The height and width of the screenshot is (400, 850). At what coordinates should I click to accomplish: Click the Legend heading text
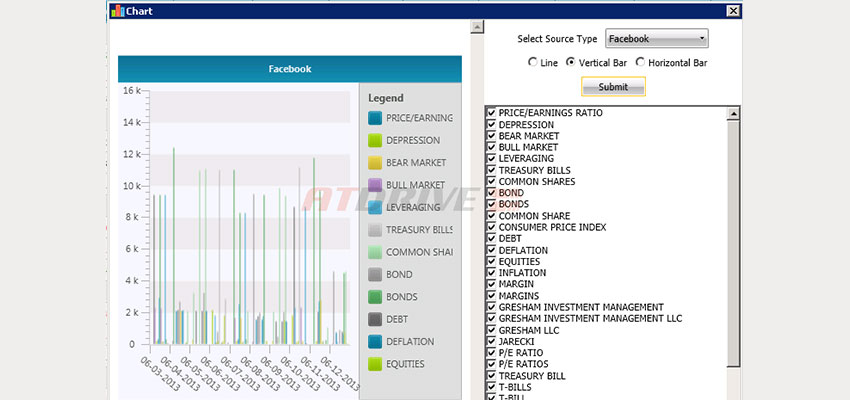(x=386, y=98)
